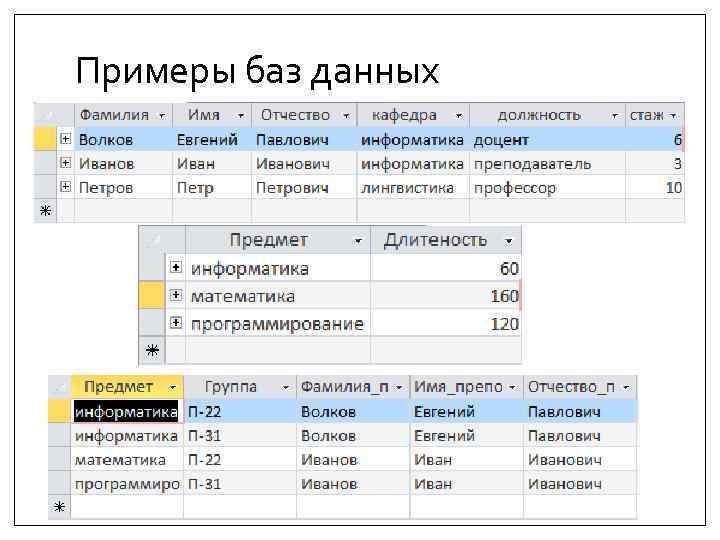The width and height of the screenshot is (720, 540).
Task: Open the Имя column filter dropdown
Action: [x=241, y=116]
